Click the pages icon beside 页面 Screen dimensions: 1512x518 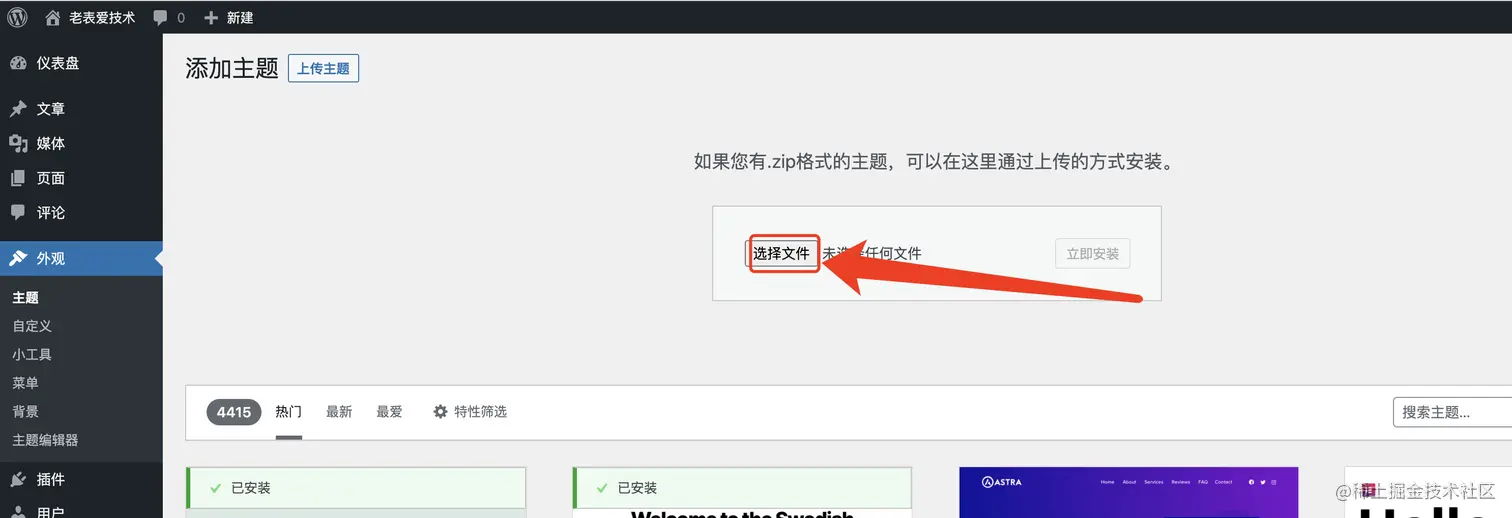[x=18, y=178]
